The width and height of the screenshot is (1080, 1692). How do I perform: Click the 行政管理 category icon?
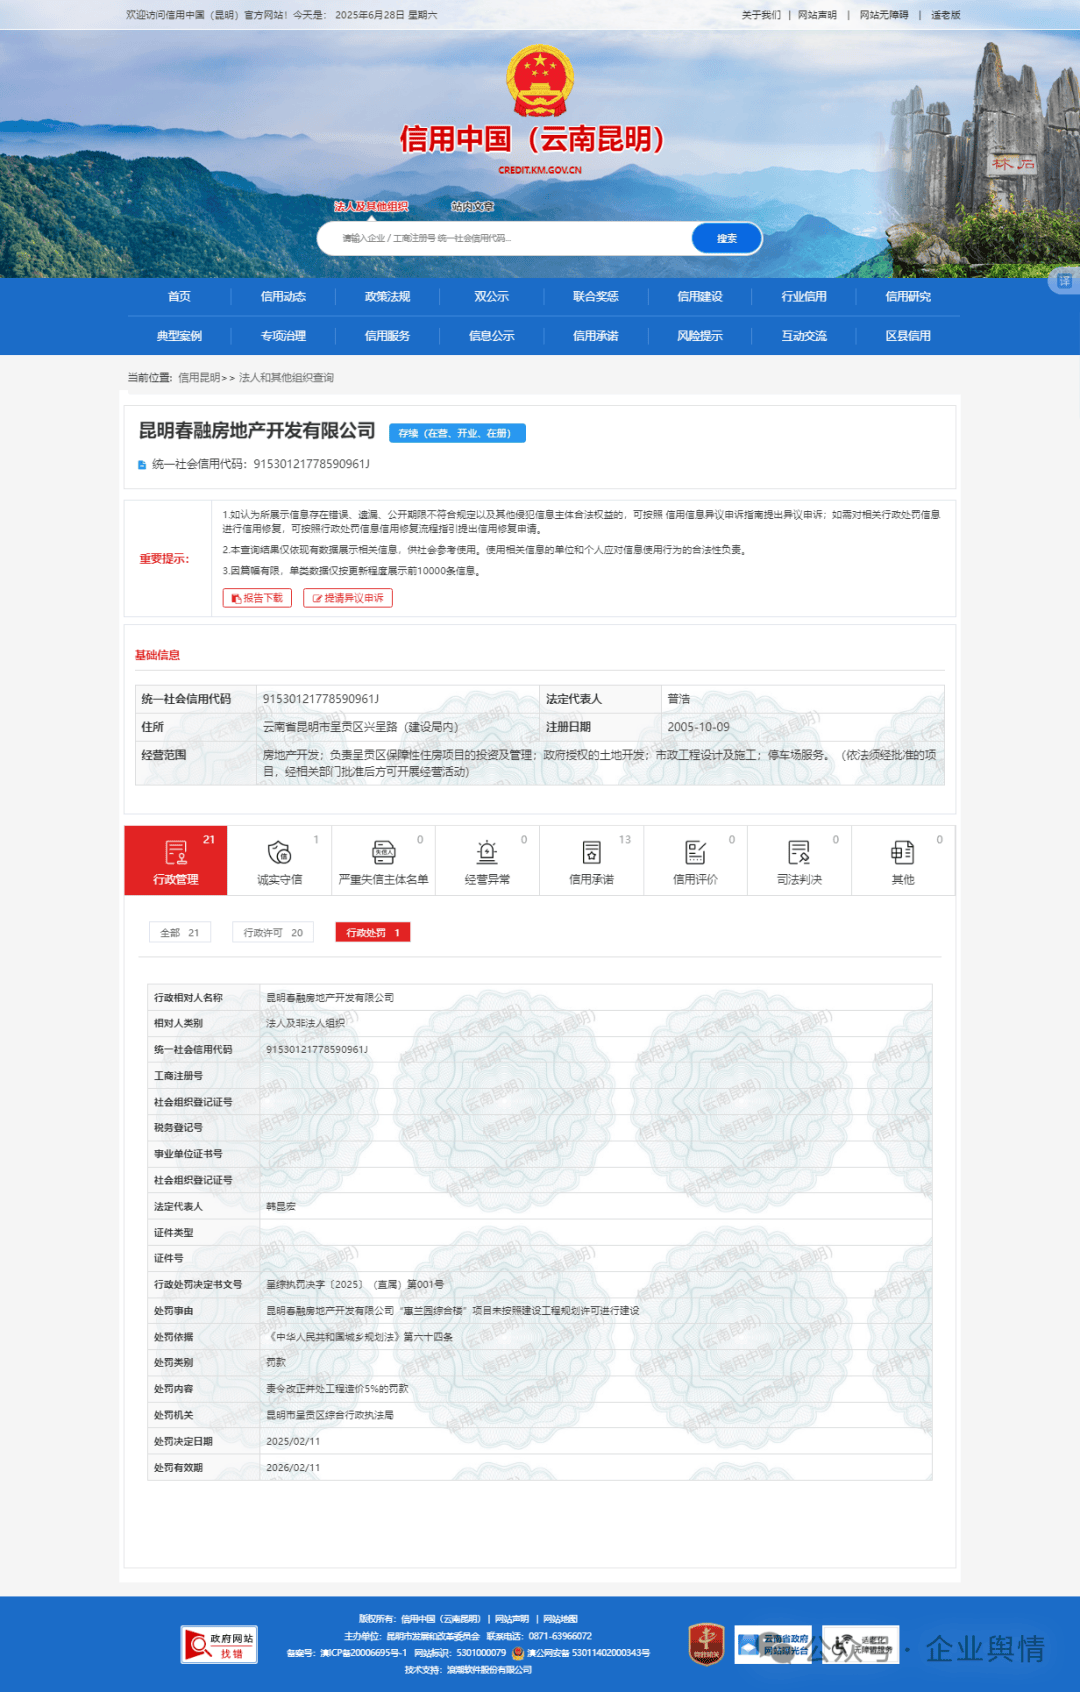pos(176,853)
